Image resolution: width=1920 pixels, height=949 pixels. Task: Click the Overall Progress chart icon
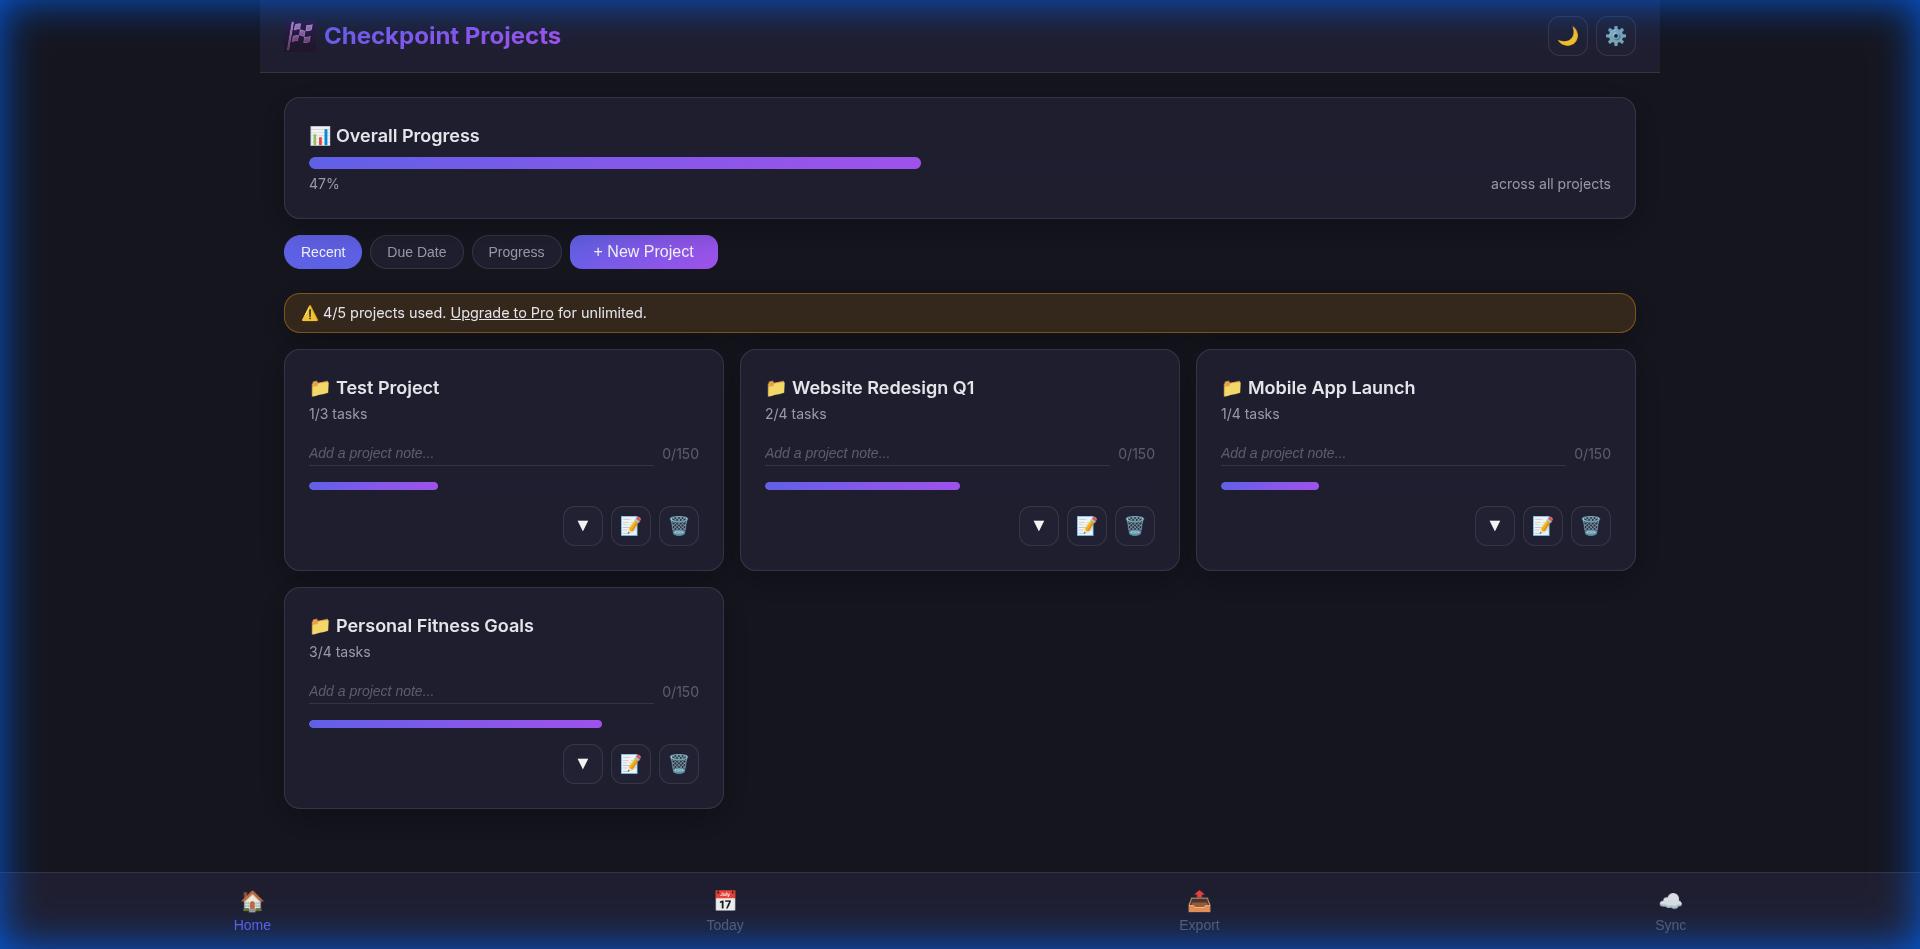(320, 136)
